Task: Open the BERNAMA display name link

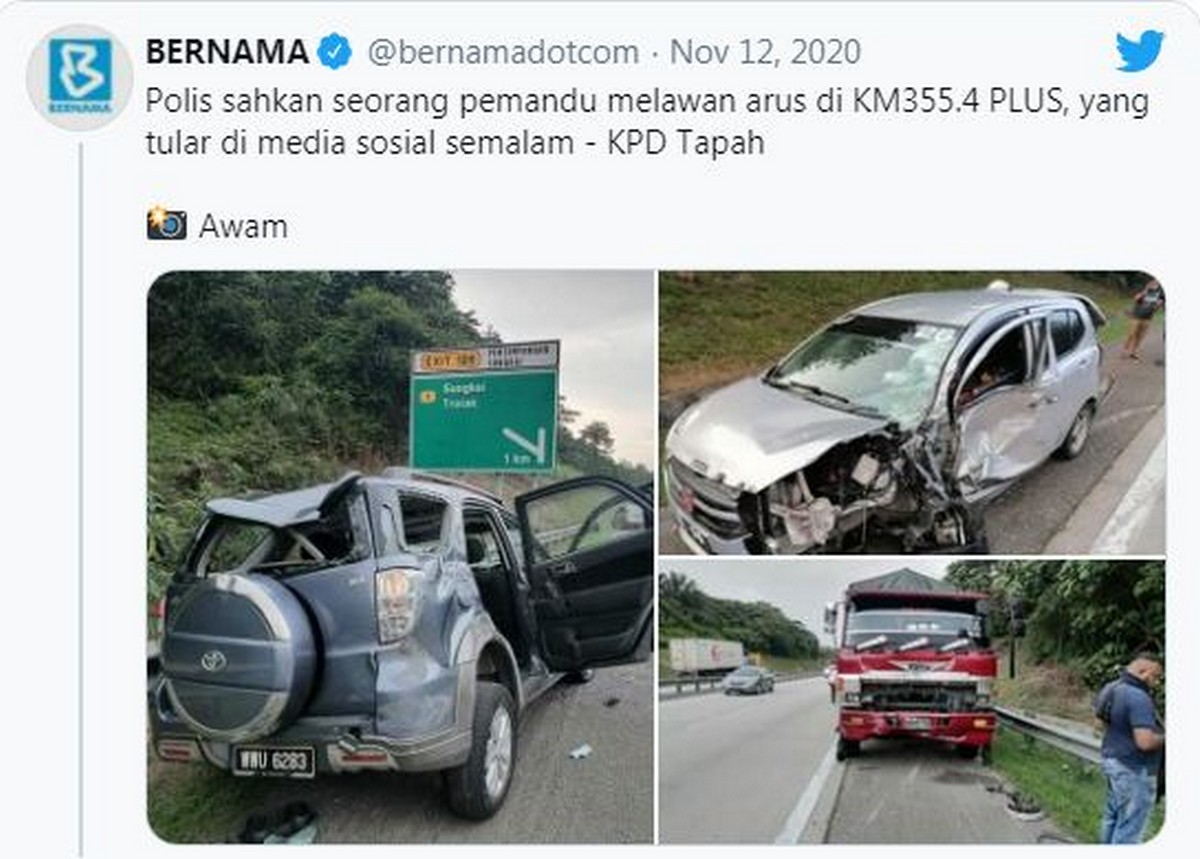Action: pyautogui.click(x=228, y=51)
